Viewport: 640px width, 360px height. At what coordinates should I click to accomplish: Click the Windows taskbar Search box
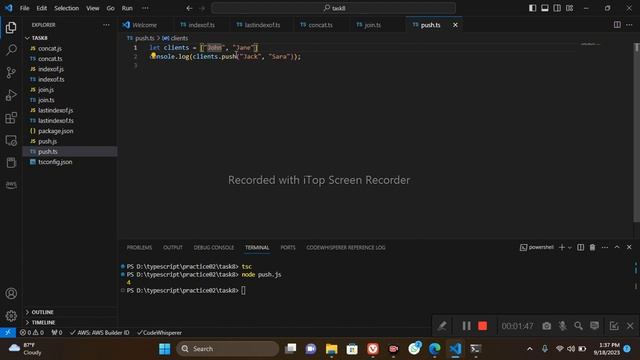tap(228, 349)
